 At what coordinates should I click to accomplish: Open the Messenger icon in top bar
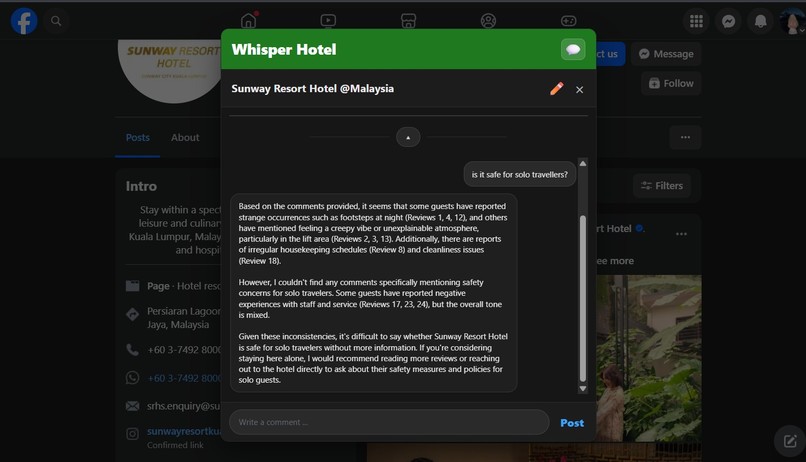click(x=728, y=21)
